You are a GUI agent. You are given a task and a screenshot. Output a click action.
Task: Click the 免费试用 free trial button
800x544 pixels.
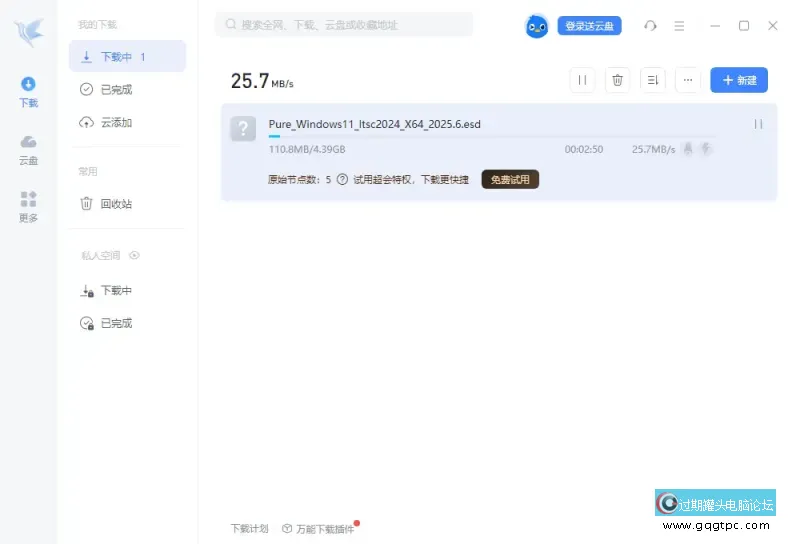pos(510,180)
